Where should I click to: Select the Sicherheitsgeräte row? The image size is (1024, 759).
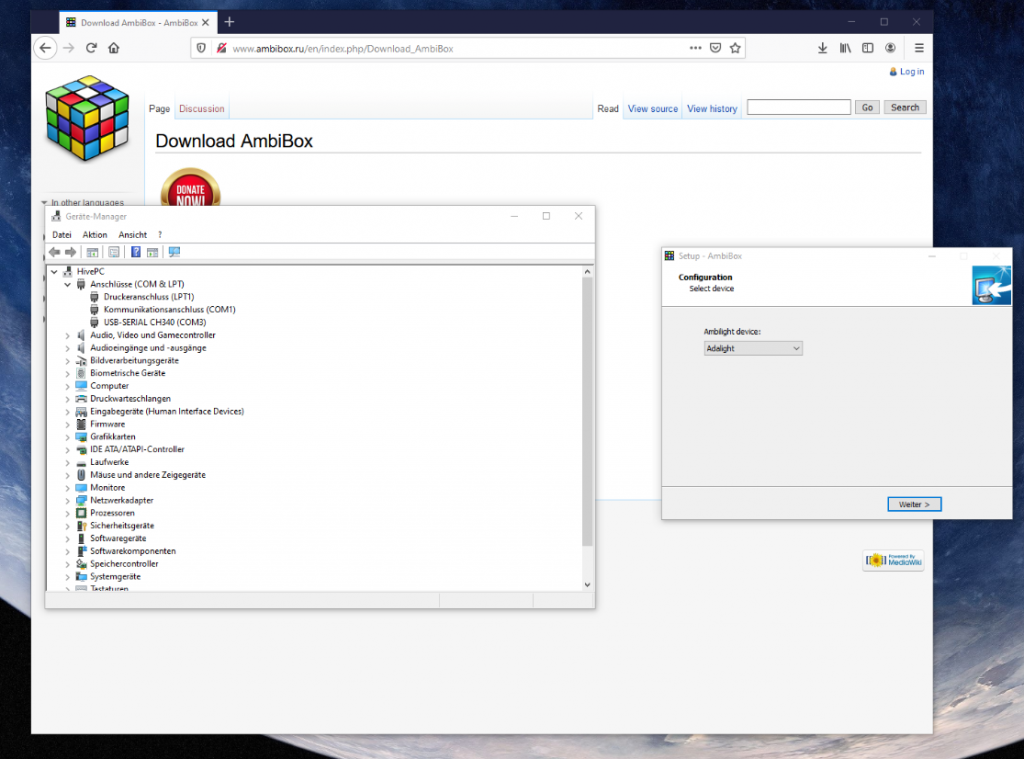(x=122, y=526)
